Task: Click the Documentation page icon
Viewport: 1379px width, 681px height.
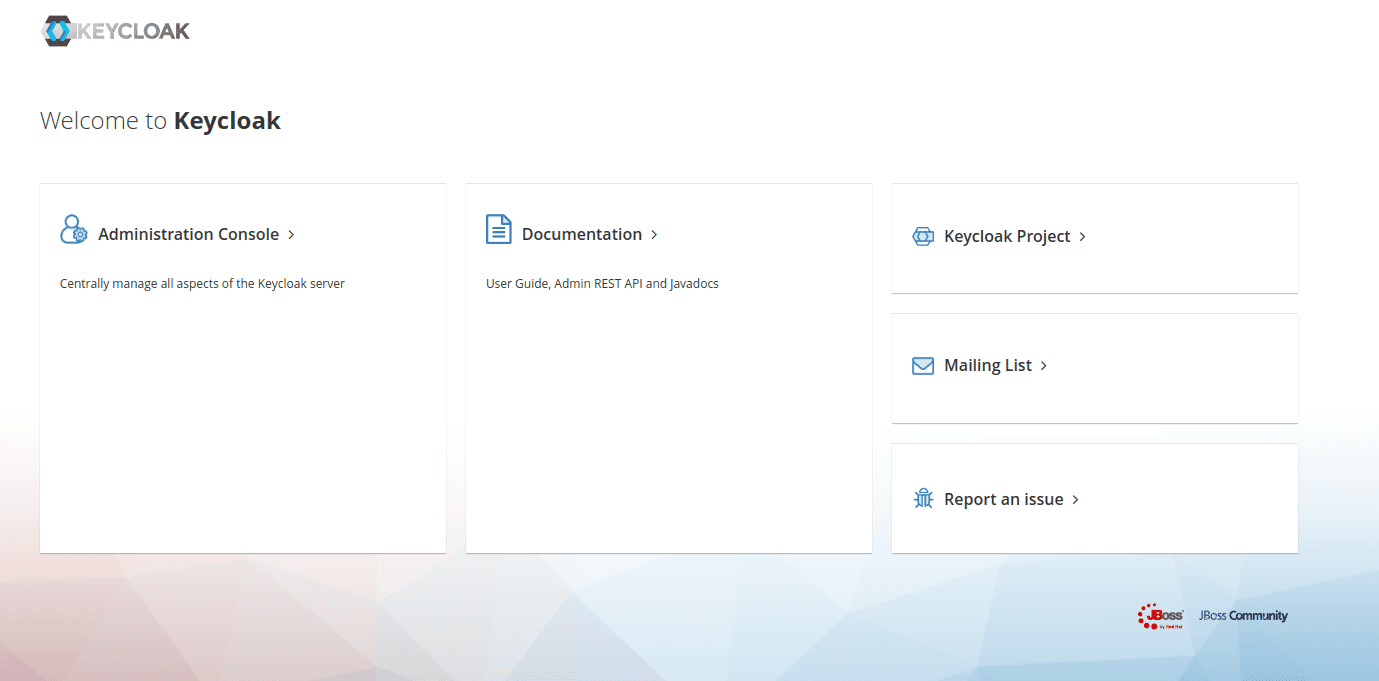Action: tap(498, 229)
